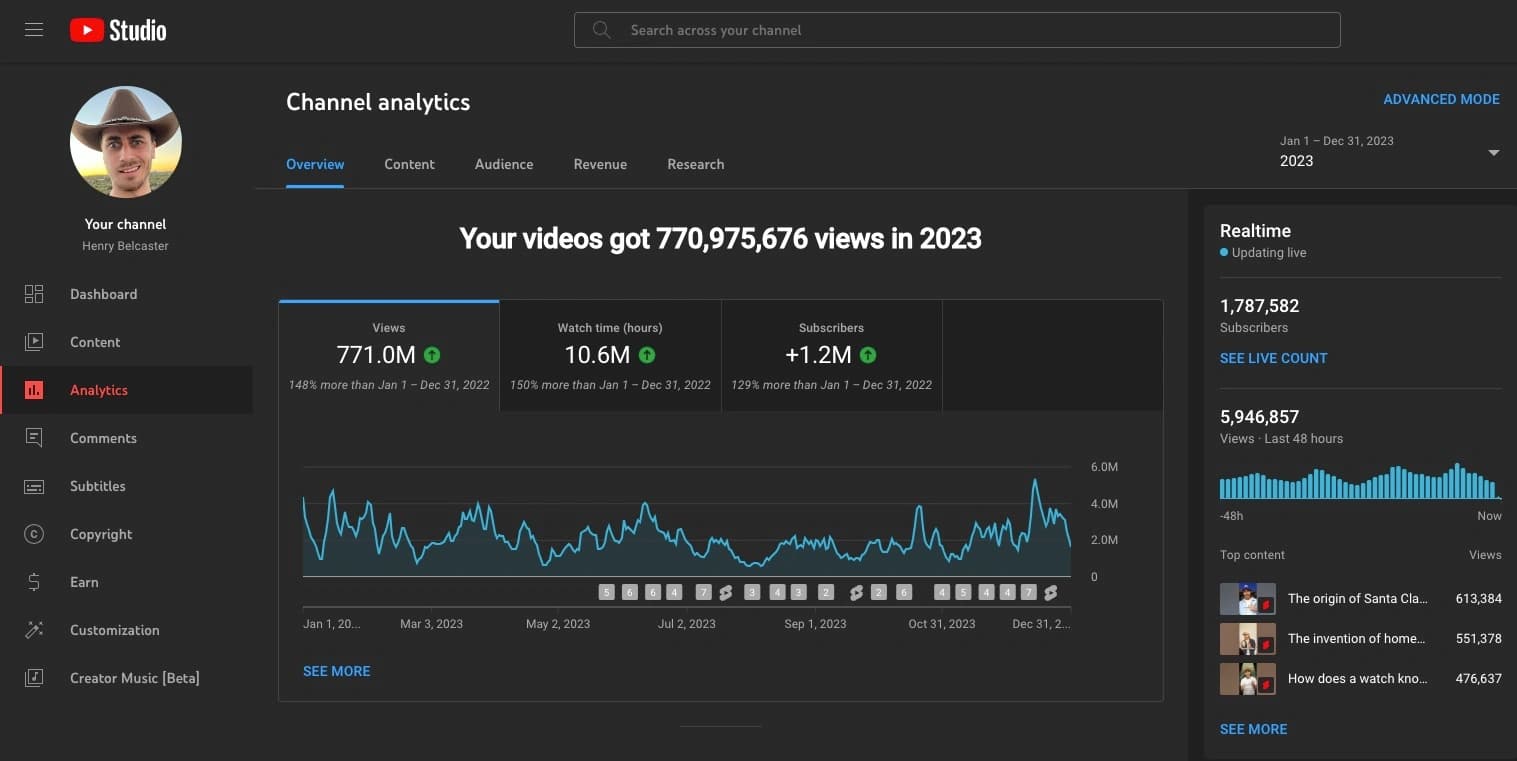Click the first video marker labeled 5 on the chart
Screen dimensions: 1517x761
point(606,592)
